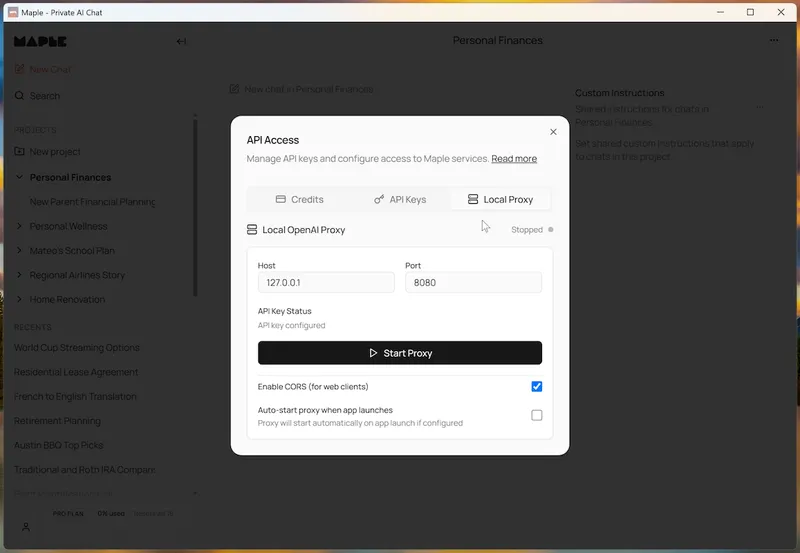The height and width of the screenshot is (553, 800).
Task: Click the Stopped status indicator
Action: click(532, 230)
